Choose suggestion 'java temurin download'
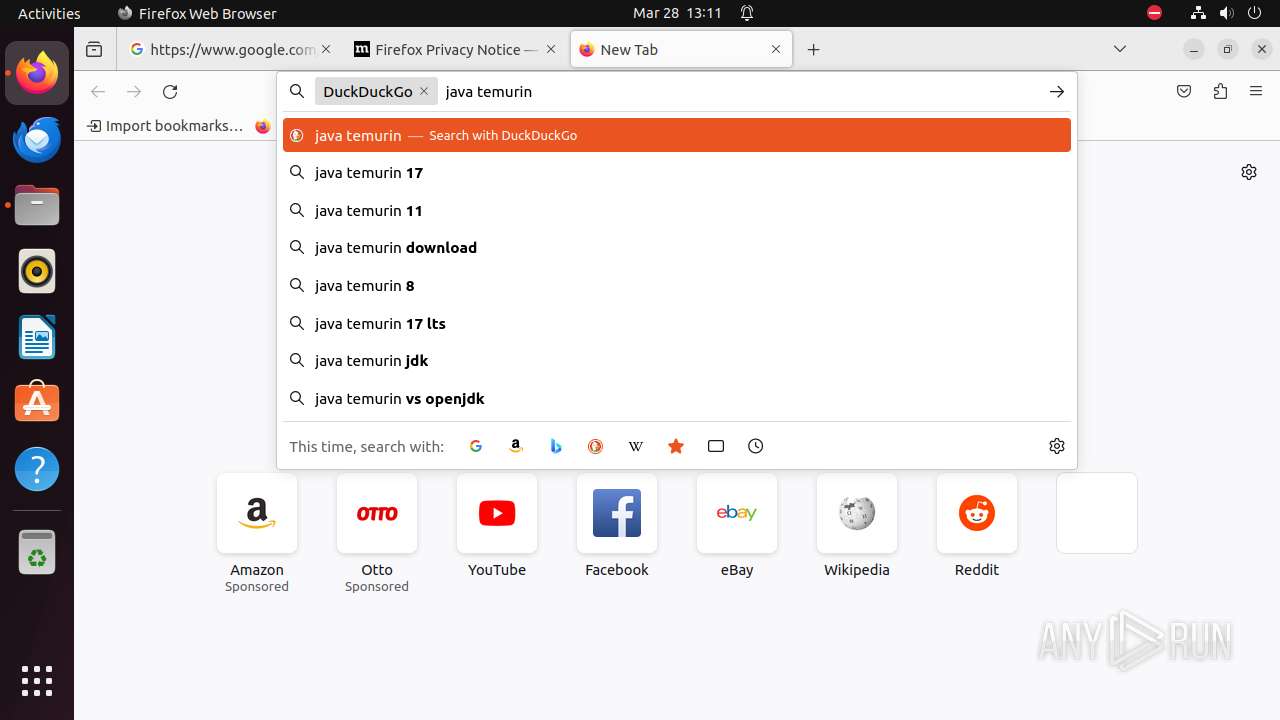Viewport: 1280px width, 720px height. (677, 248)
